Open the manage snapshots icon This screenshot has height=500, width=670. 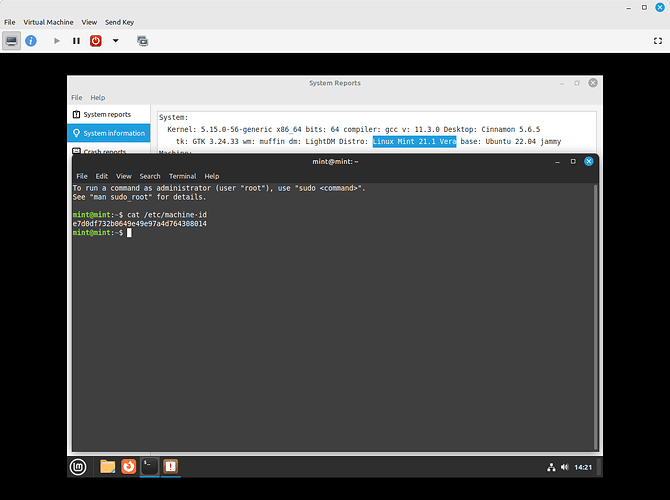point(142,41)
